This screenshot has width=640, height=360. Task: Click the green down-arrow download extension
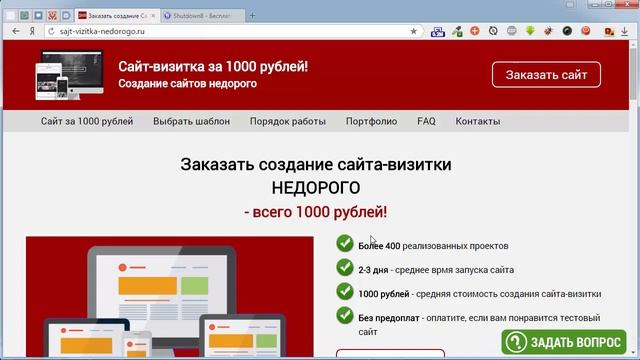point(530,31)
